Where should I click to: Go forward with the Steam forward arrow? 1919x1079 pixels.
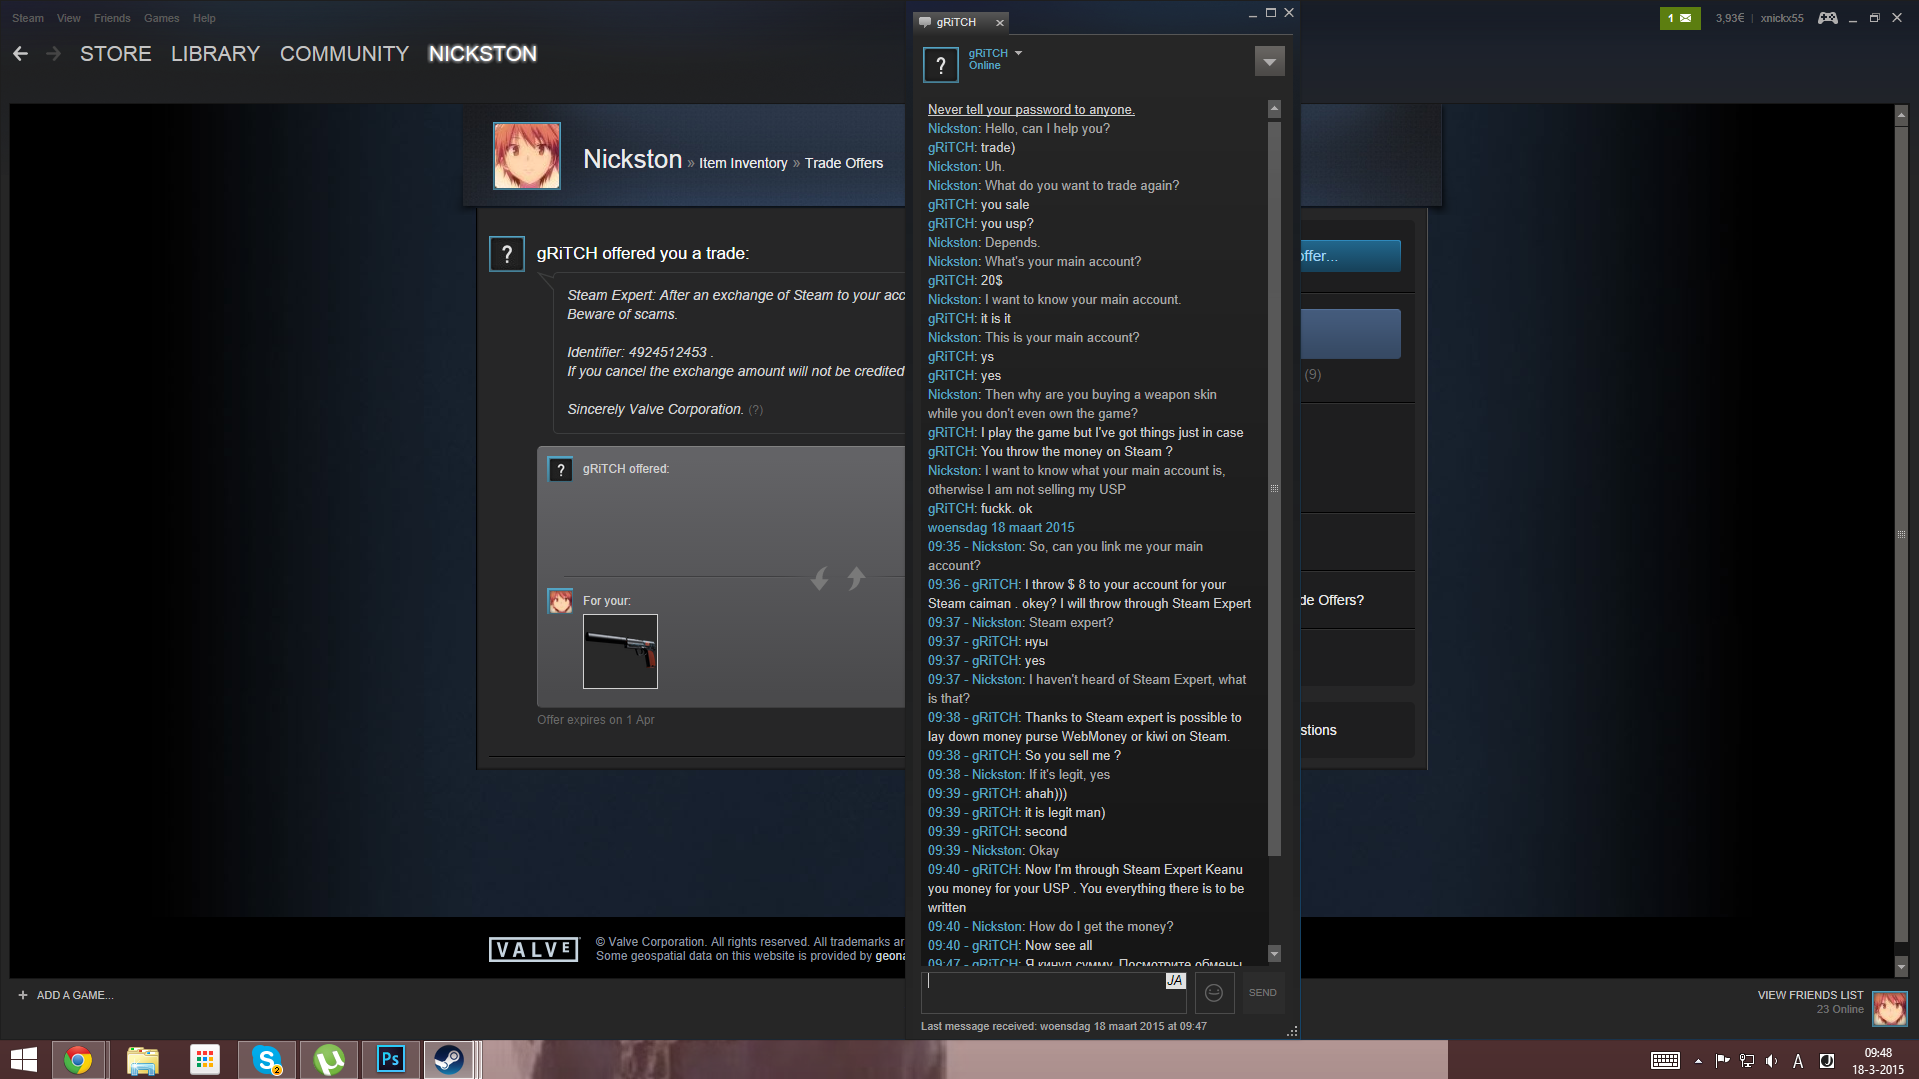click(54, 54)
